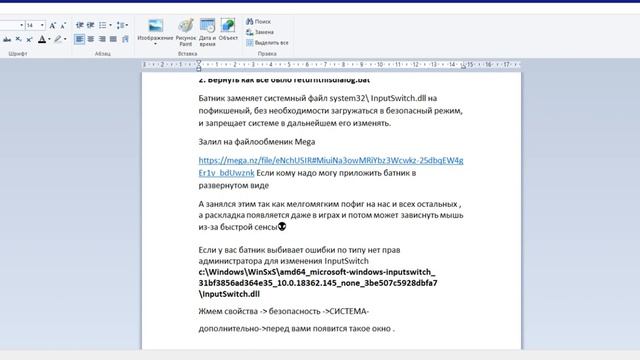Apply the font color A icon
The image size is (640, 360).
coord(42,39)
